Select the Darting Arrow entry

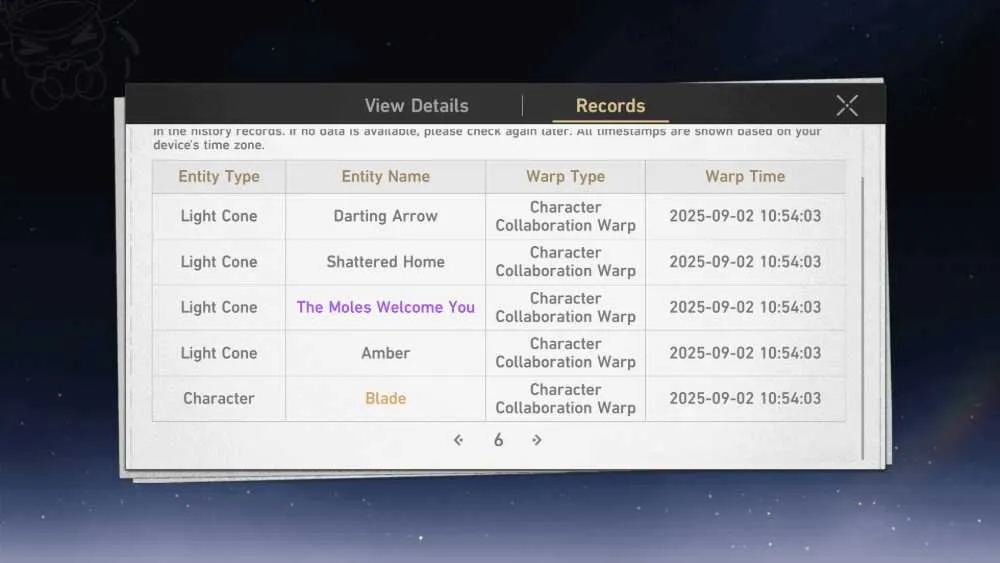[x=386, y=216]
